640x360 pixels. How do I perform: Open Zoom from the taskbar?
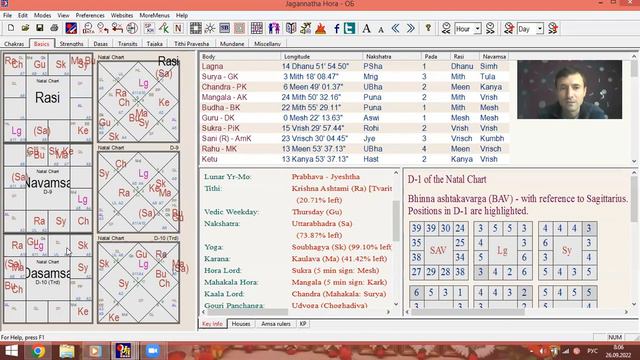[x=153, y=351]
